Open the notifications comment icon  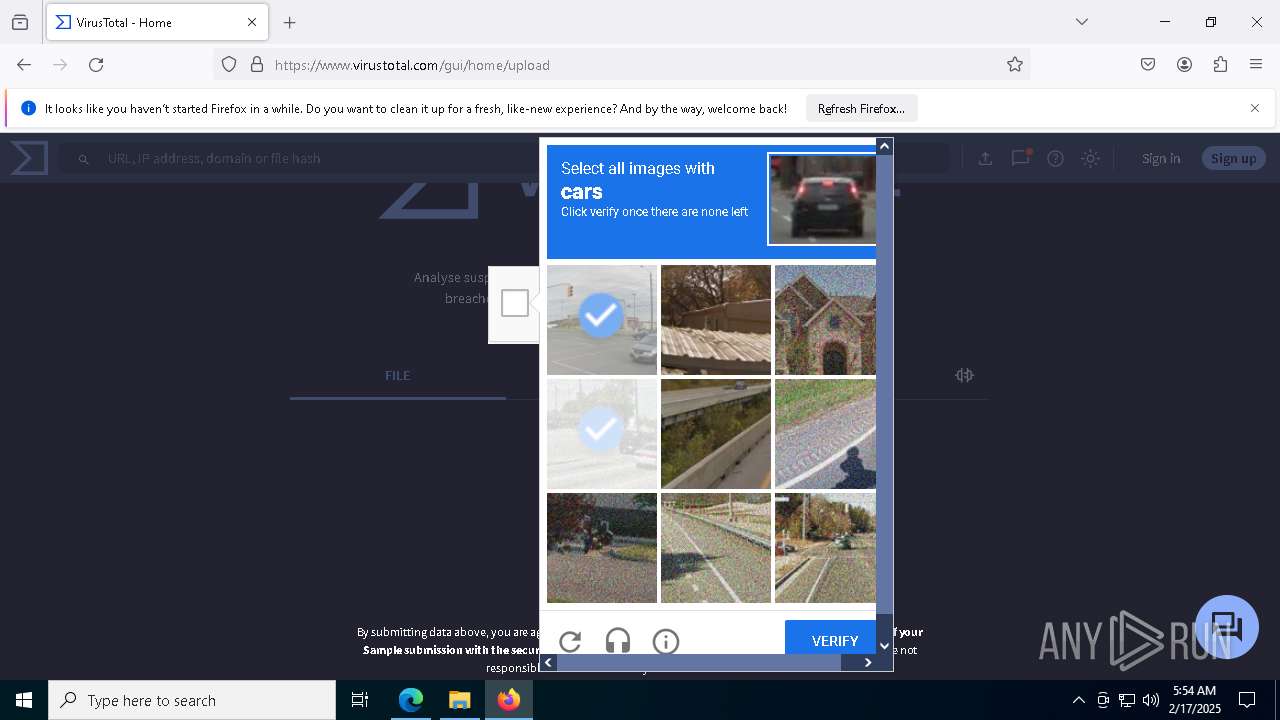[1021, 158]
